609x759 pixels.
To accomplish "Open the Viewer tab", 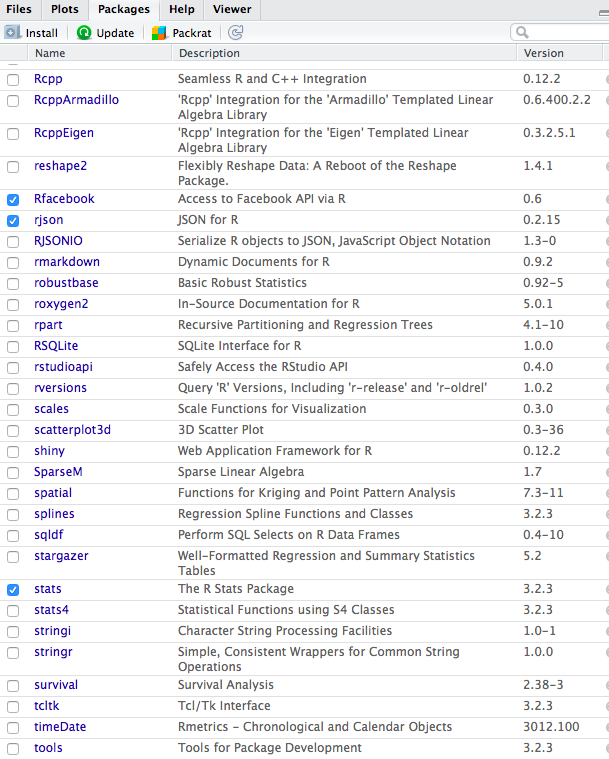I will tap(232, 9).
